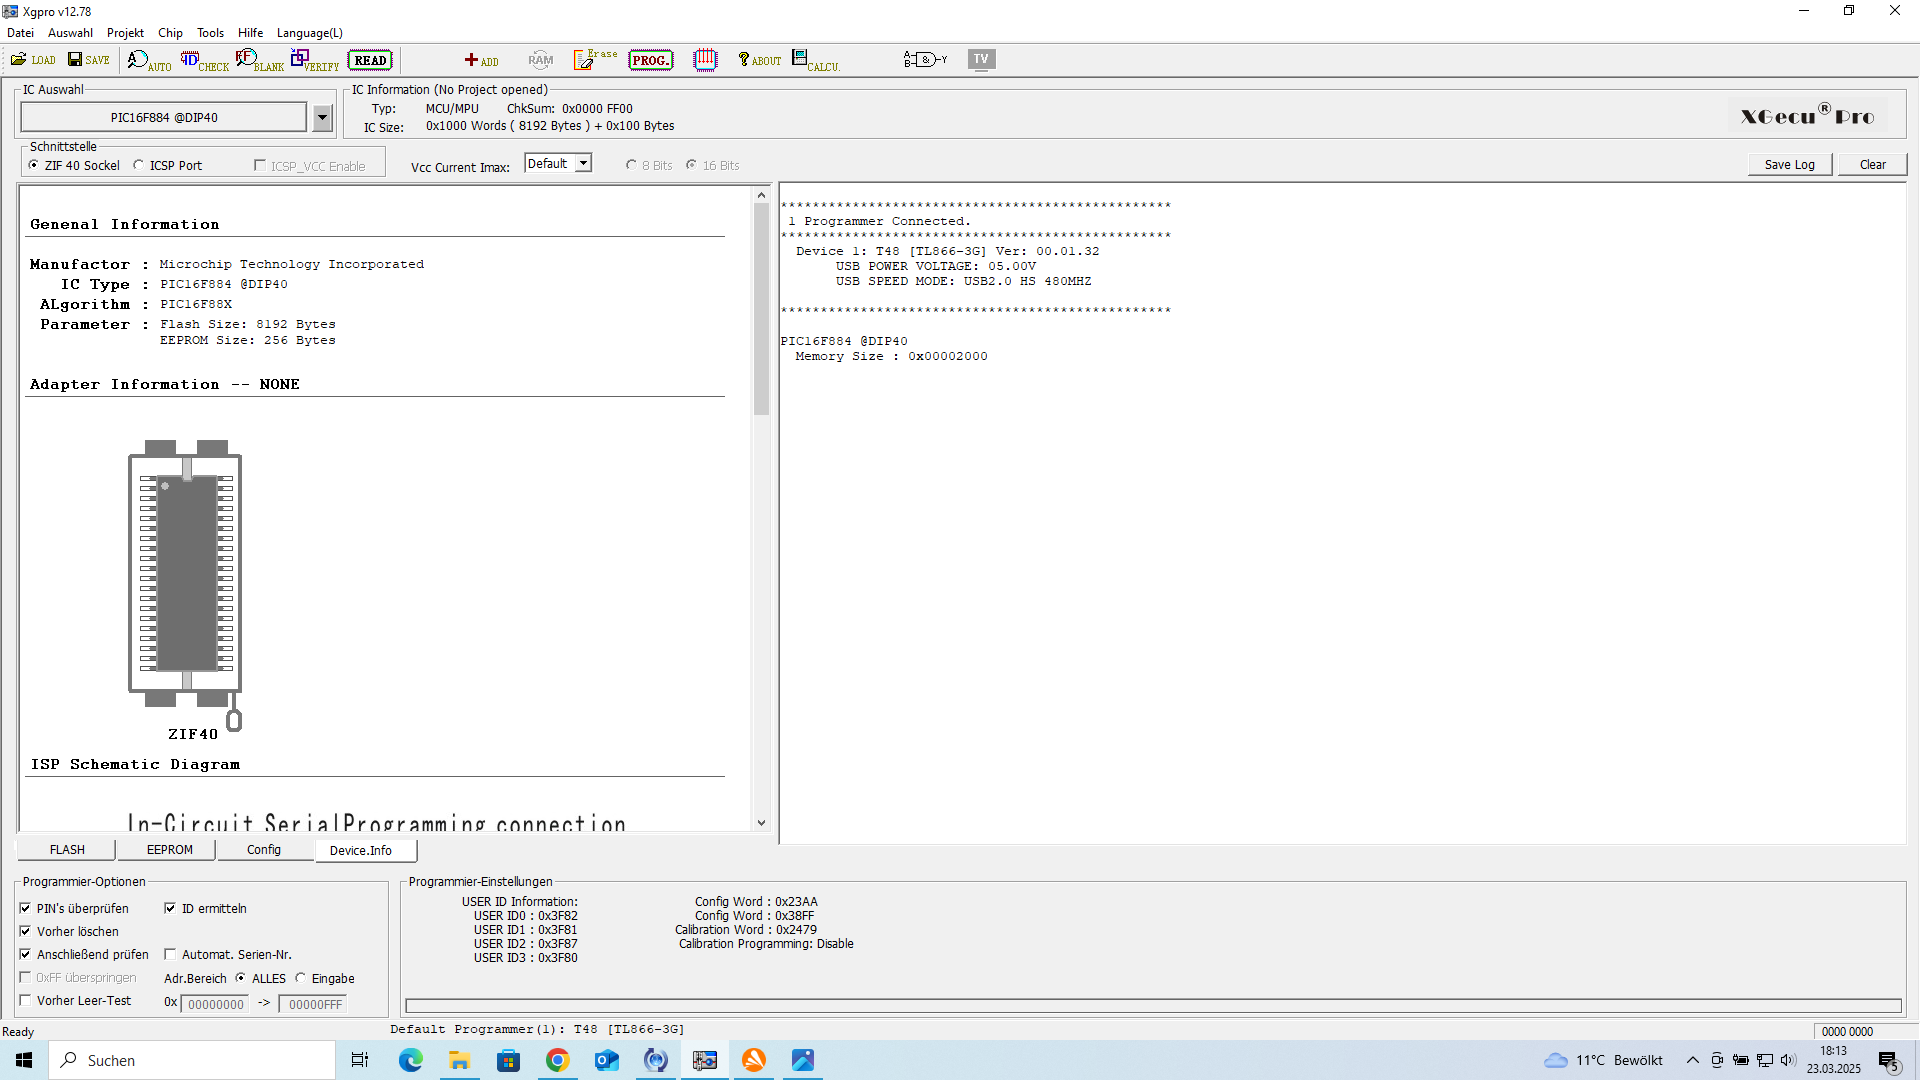This screenshot has height=1080, width=1920.
Task: Click the device info scrollbar down arrow
Action: click(762, 823)
